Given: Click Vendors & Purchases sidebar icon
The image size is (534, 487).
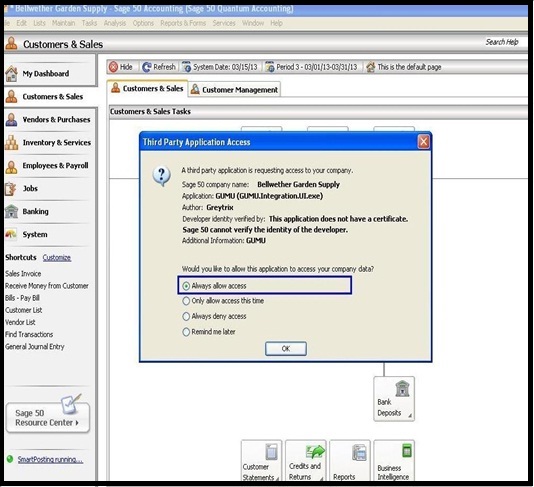Looking at the screenshot, I should (11, 120).
